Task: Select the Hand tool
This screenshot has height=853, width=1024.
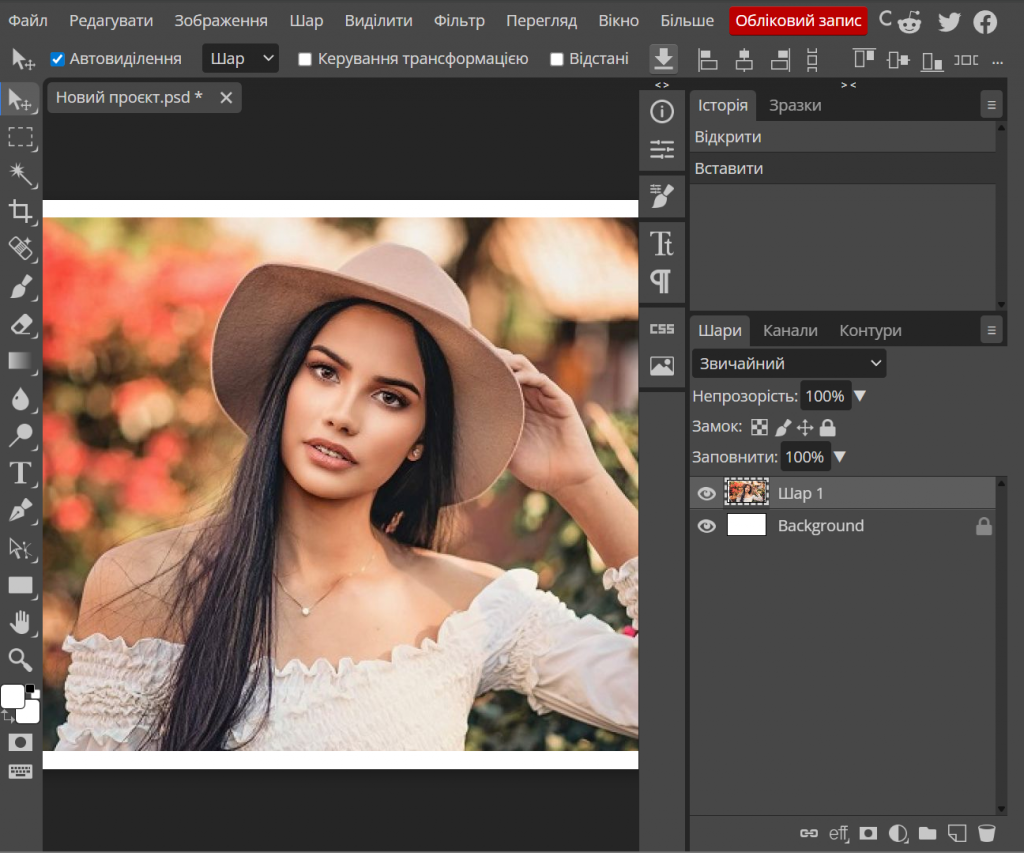Action: pos(20,622)
